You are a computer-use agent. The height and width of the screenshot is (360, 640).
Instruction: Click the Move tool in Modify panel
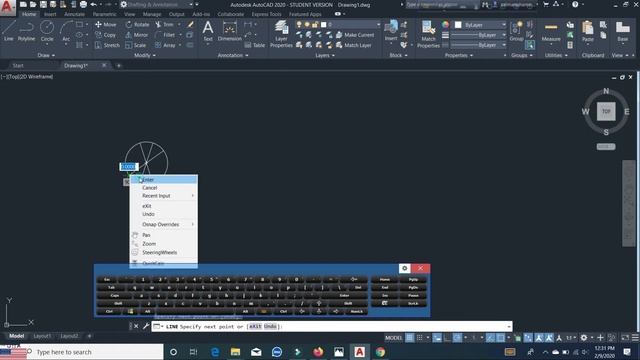pyautogui.click(x=106, y=24)
